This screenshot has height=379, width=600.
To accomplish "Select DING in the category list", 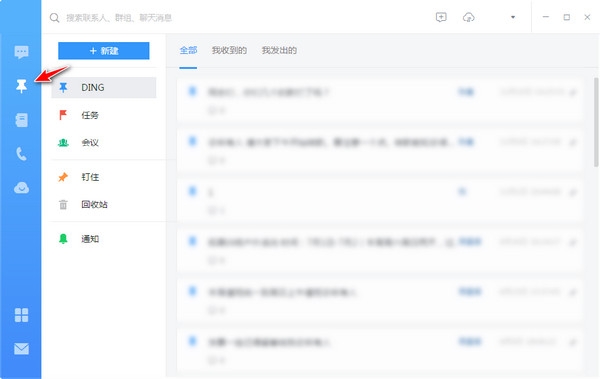I will pyautogui.click(x=104, y=88).
